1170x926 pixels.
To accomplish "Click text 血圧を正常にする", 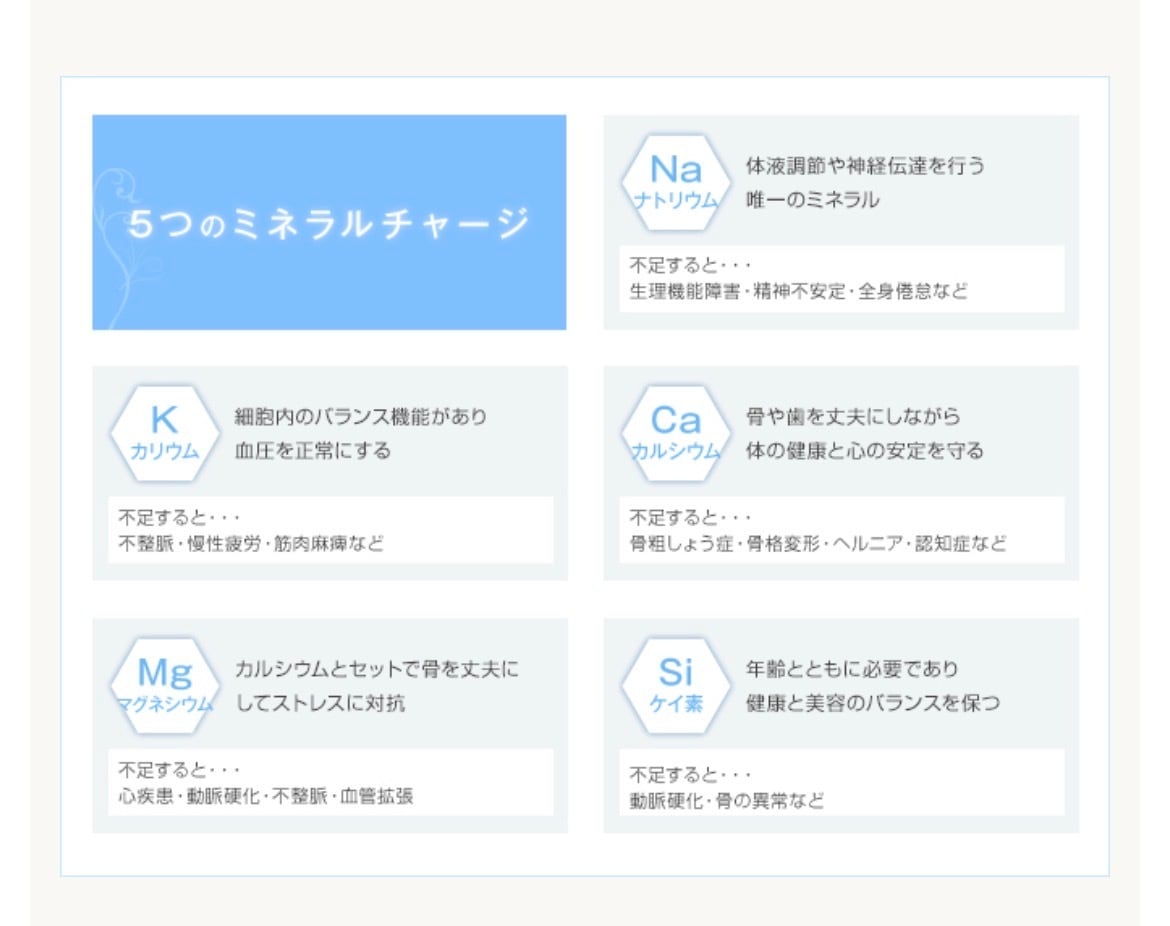I will [313, 451].
